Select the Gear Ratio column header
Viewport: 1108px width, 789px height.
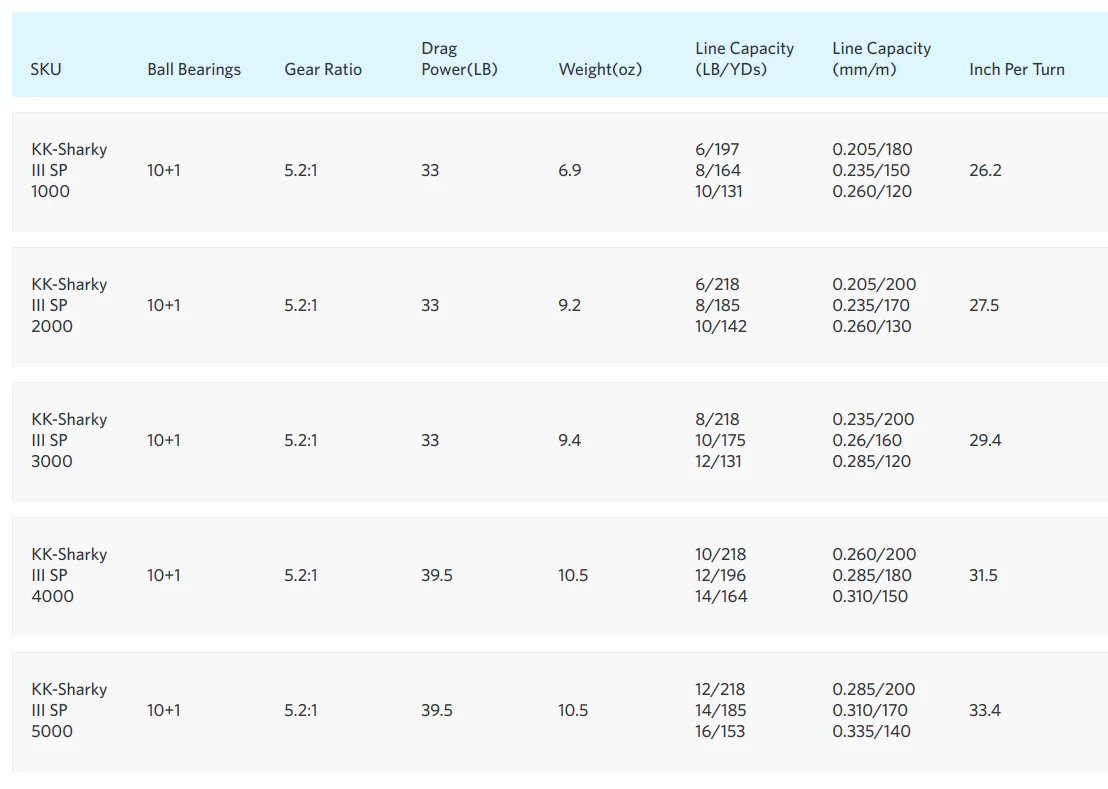(323, 69)
